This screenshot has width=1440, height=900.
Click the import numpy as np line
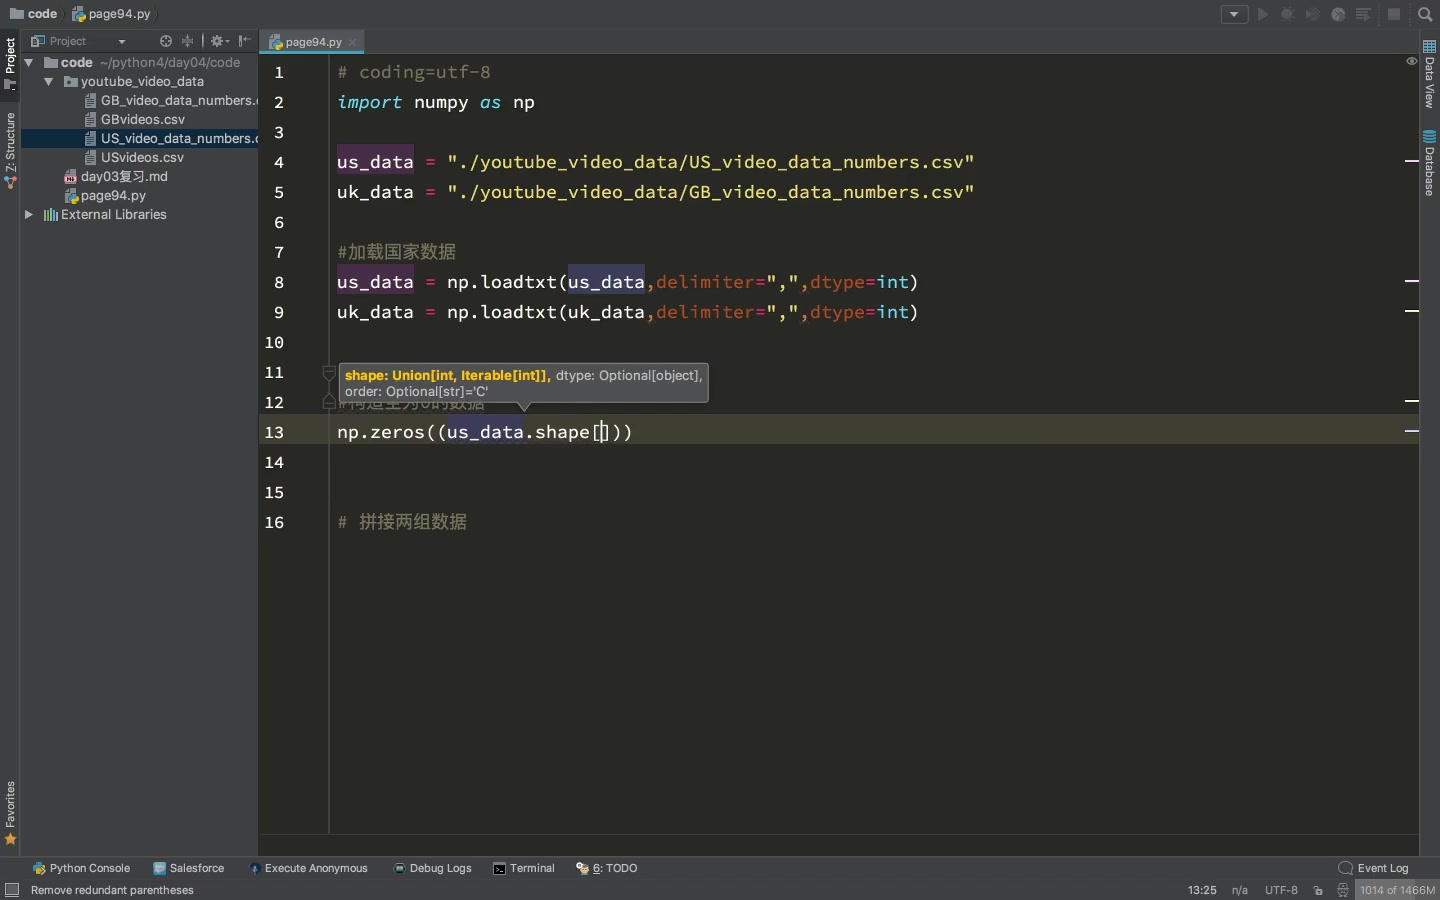click(436, 102)
